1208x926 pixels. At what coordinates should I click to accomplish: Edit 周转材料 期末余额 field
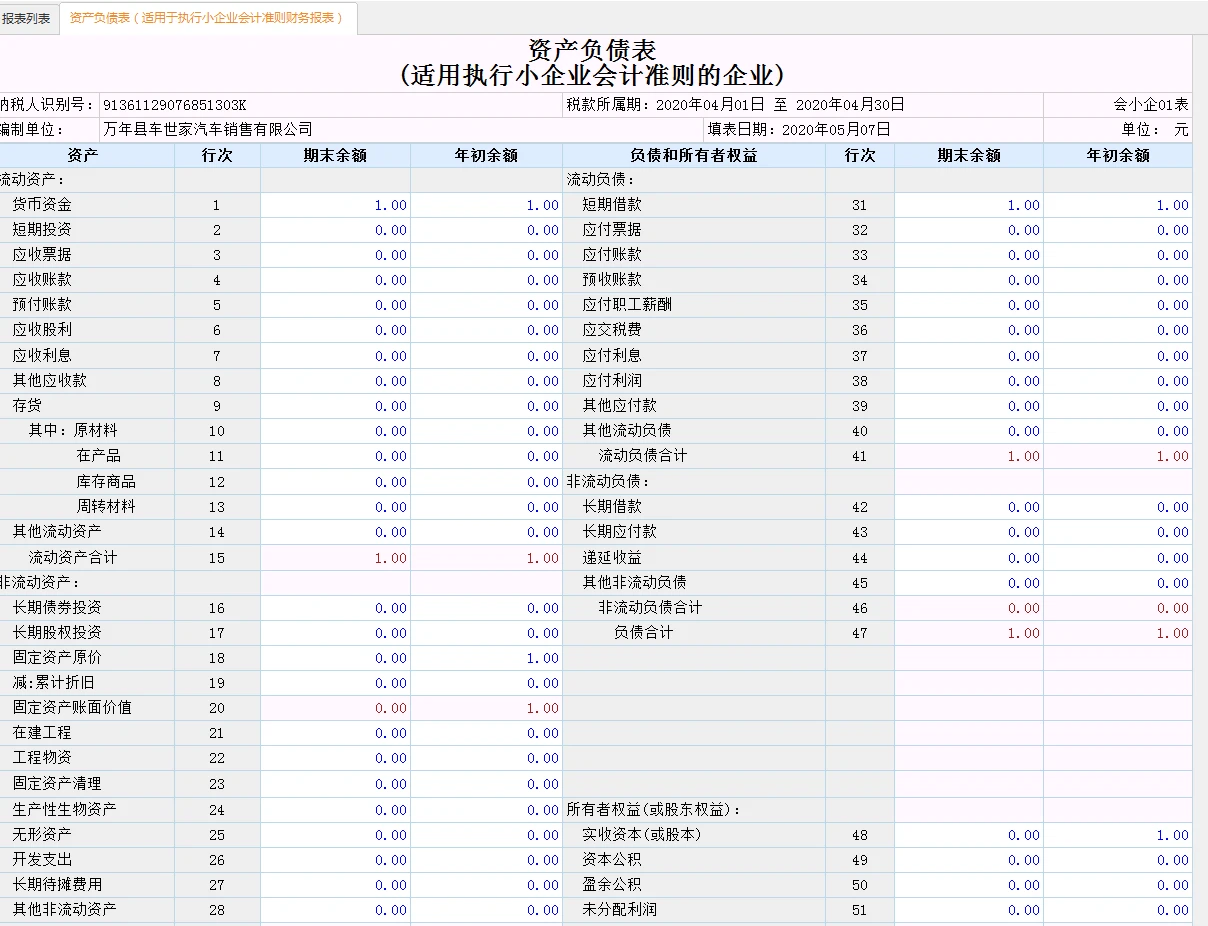pyautogui.click(x=335, y=507)
